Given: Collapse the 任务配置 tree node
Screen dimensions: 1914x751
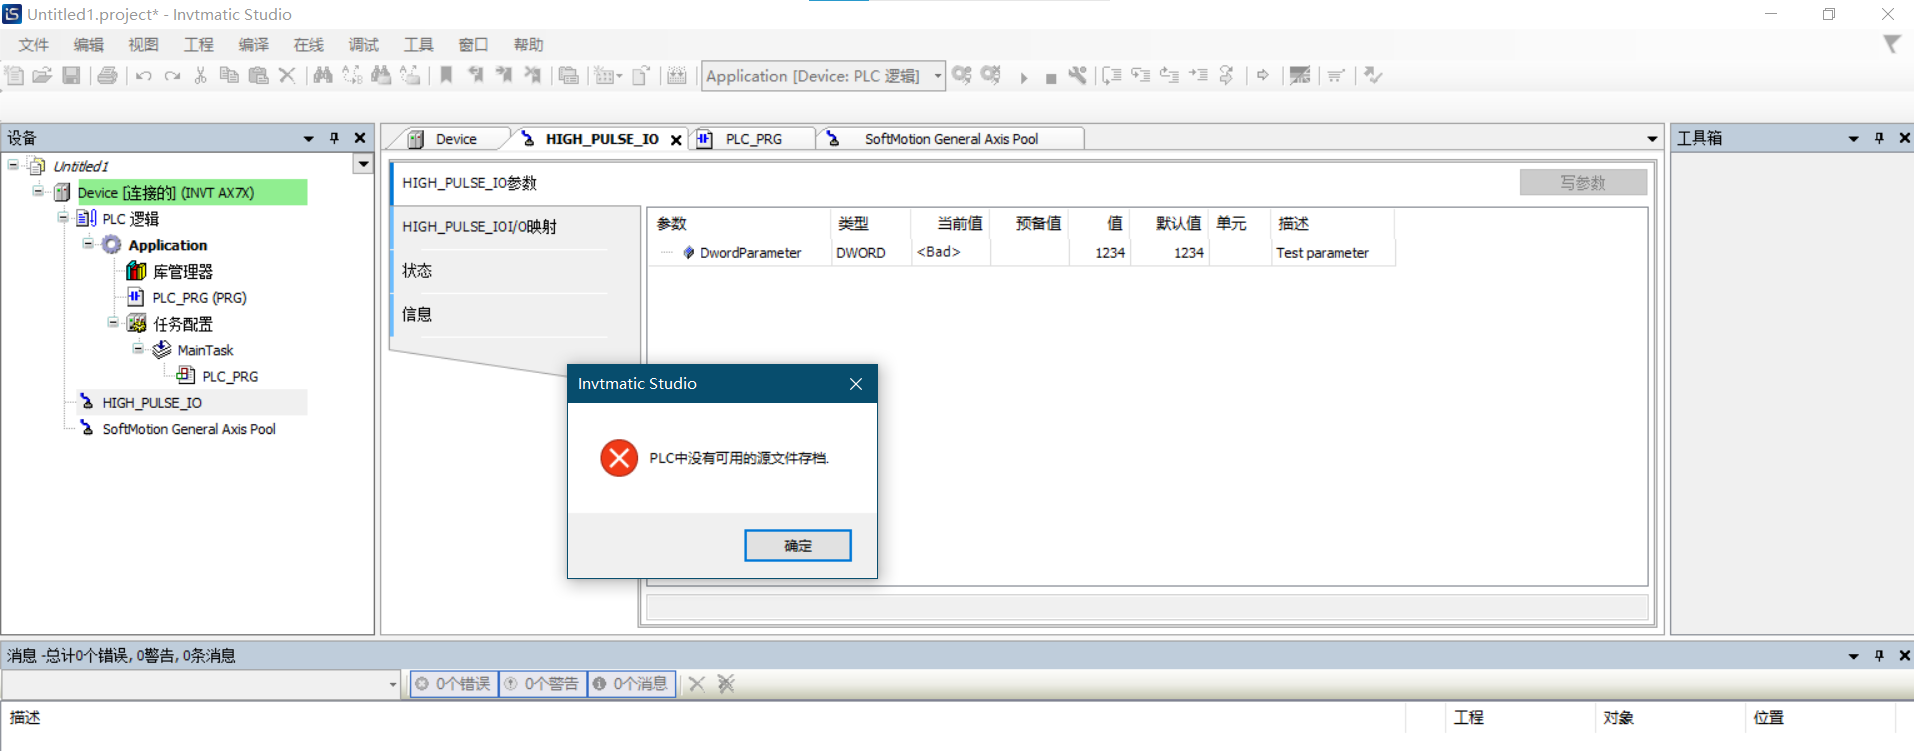Looking at the screenshot, I should pyautogui.click(x=113, y=322).
